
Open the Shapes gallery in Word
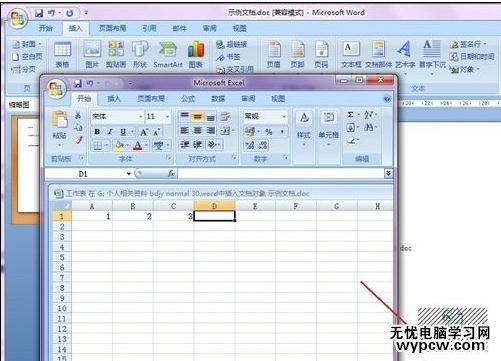coord(140,55)
